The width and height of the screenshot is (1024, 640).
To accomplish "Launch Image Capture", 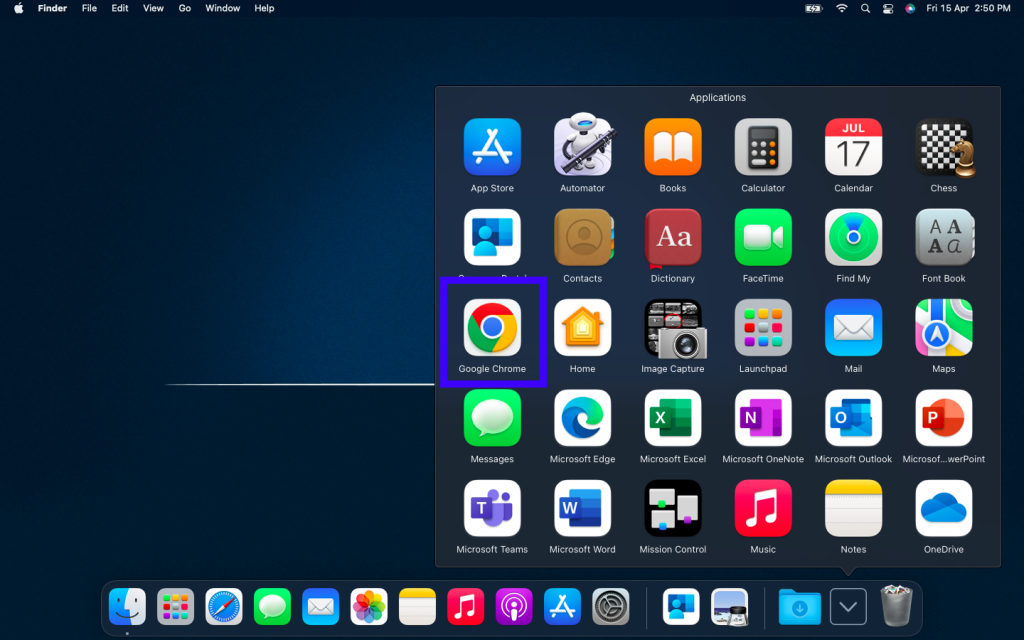I will pos(675,328).
